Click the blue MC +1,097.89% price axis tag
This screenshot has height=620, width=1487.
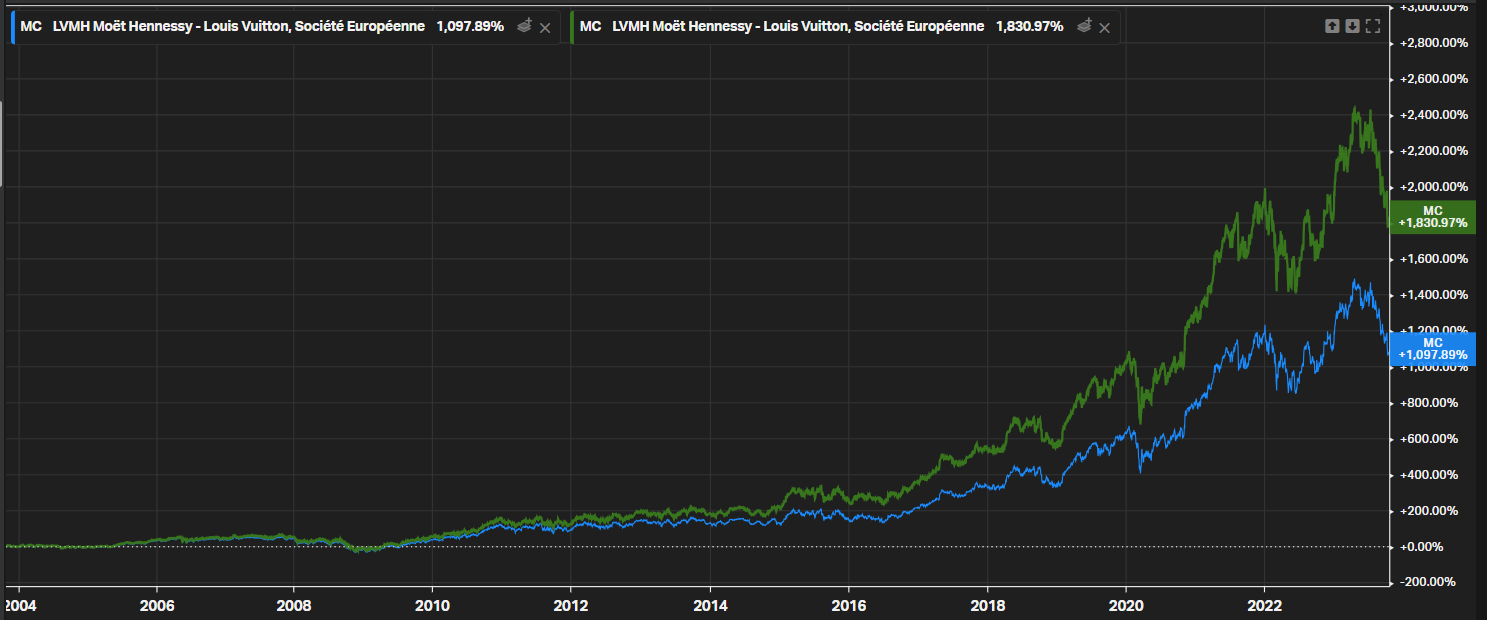click(x=1433, y=348)
